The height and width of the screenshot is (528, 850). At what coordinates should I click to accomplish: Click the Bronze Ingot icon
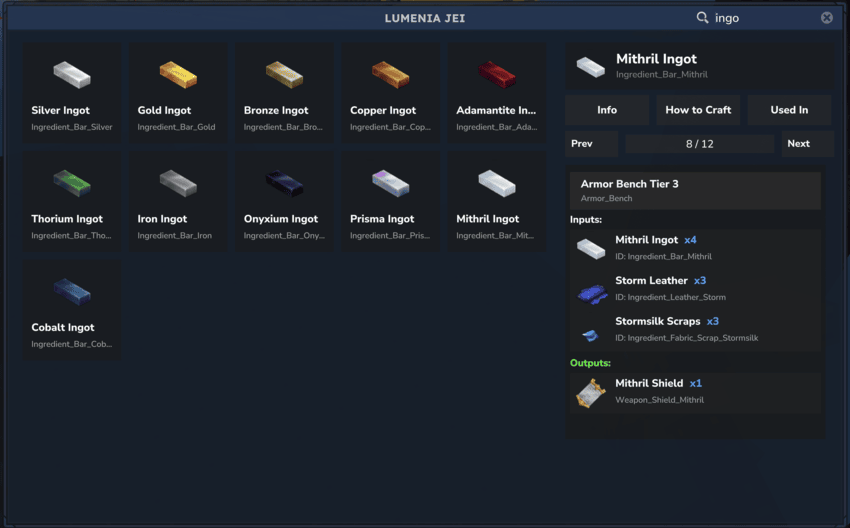284,74
